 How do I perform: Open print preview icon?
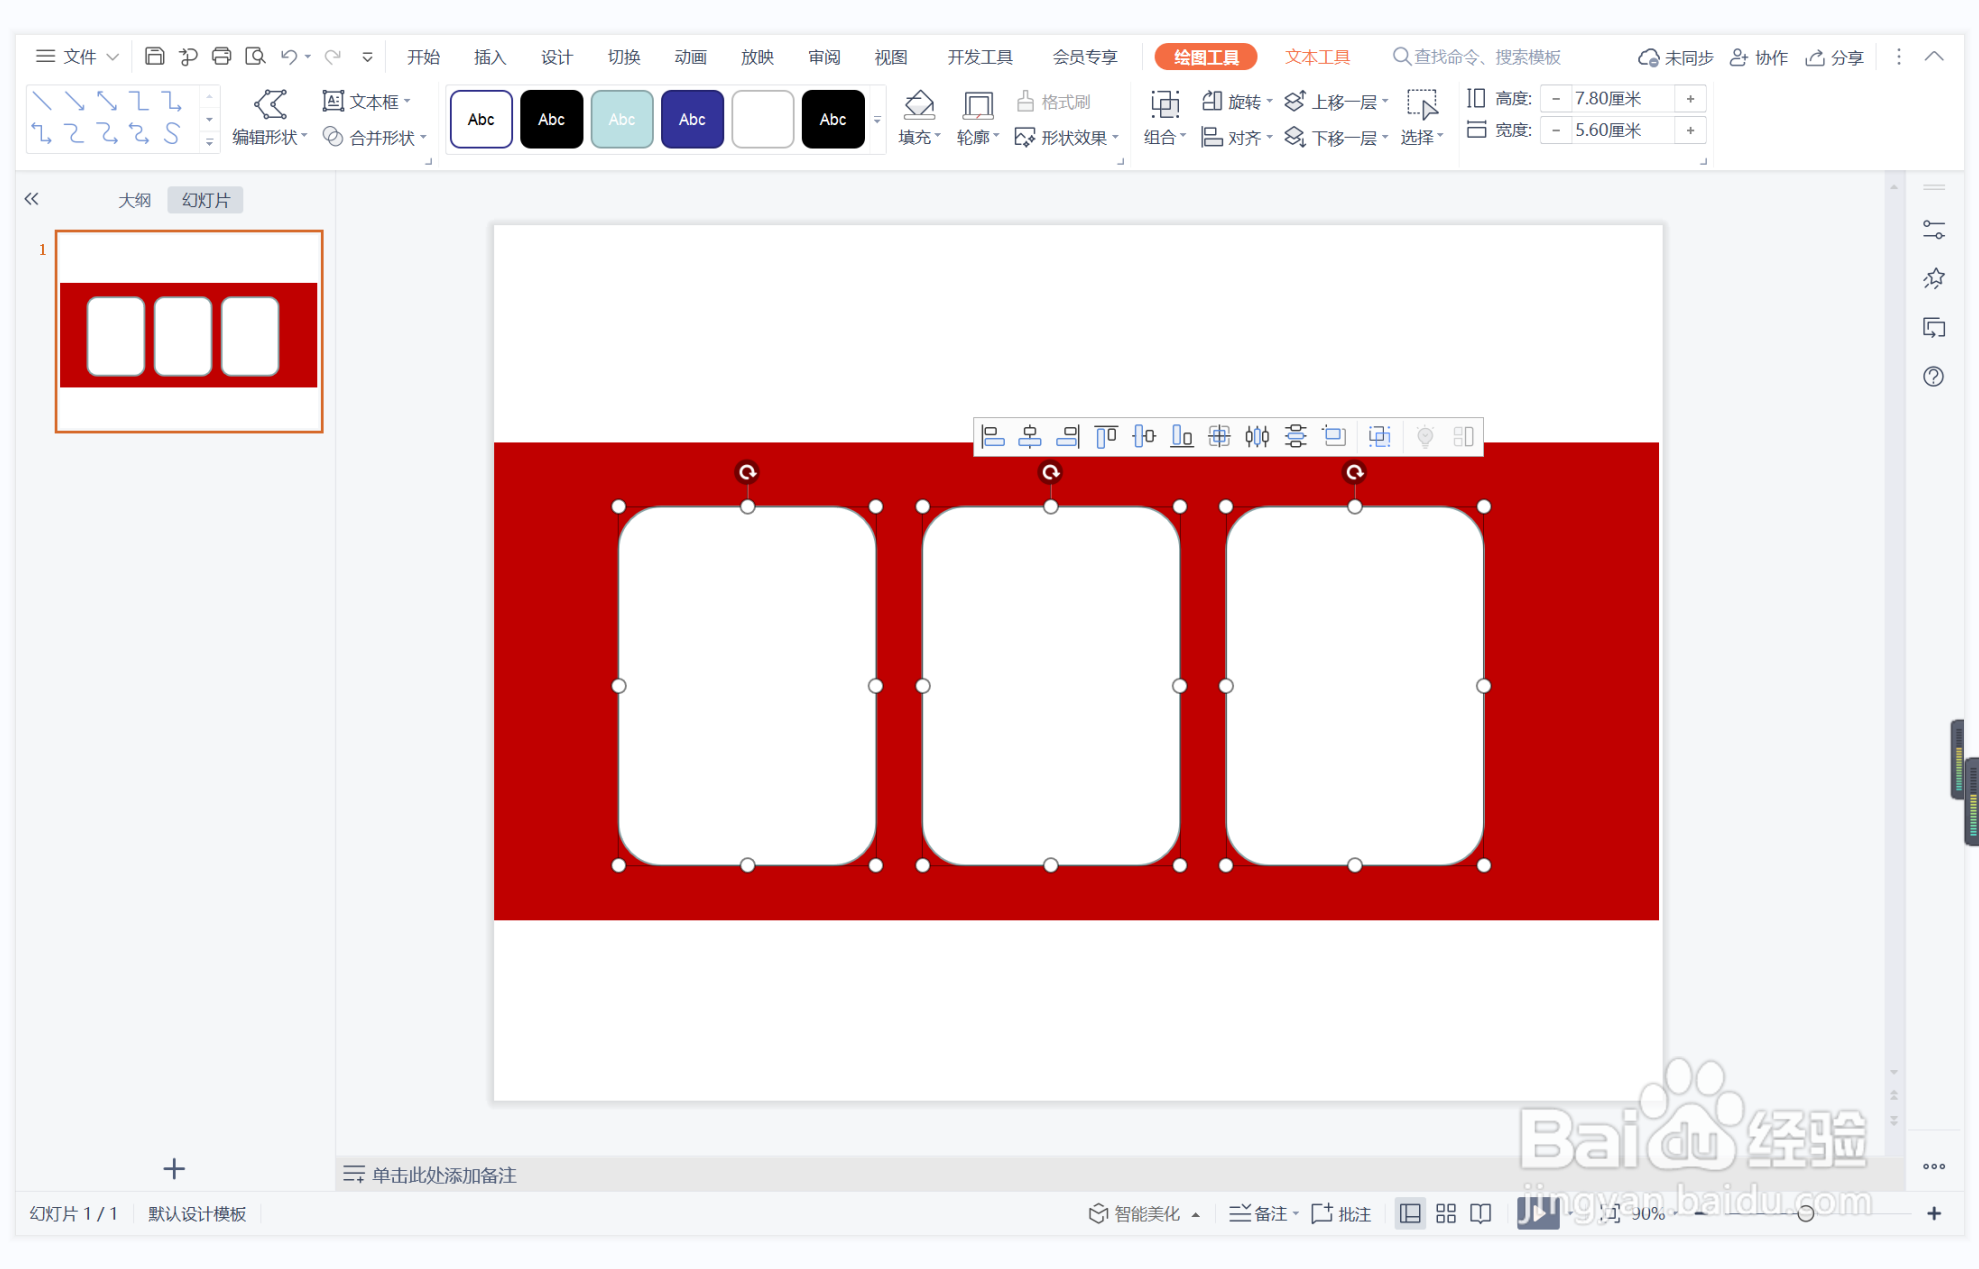pyautogui.click(x=255, y=56)
